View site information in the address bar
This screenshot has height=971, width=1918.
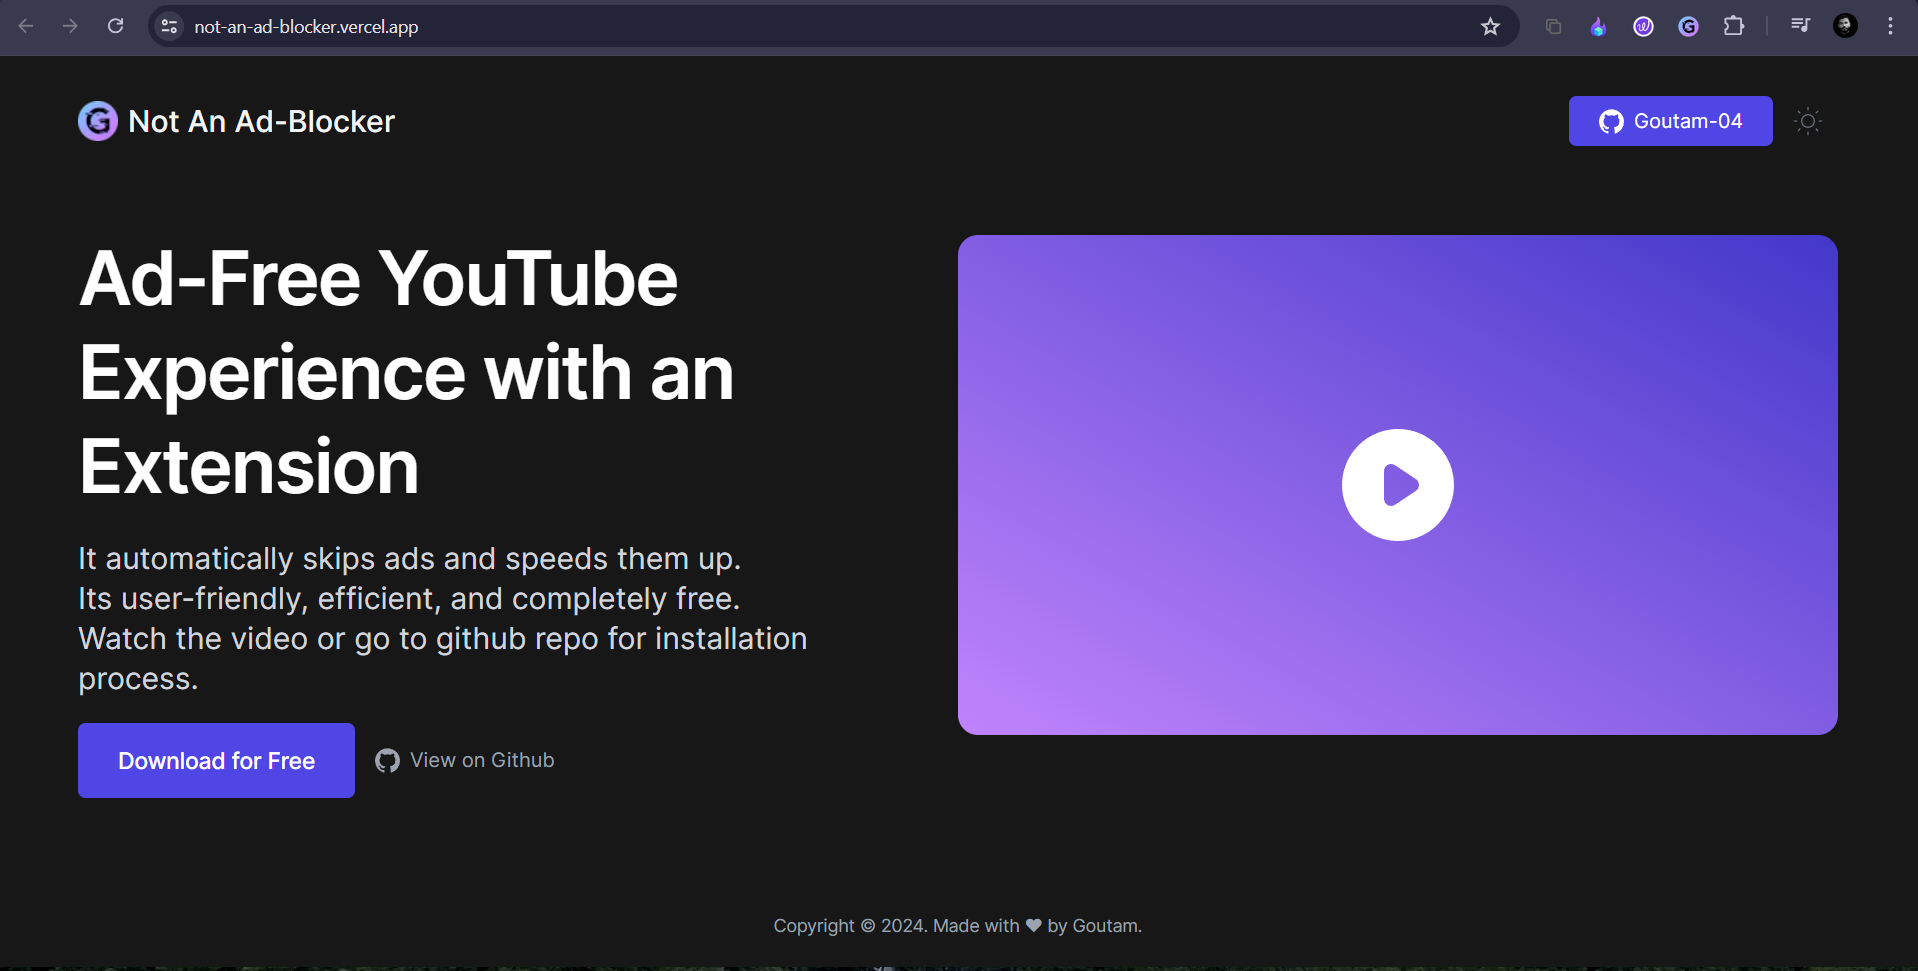169,26
